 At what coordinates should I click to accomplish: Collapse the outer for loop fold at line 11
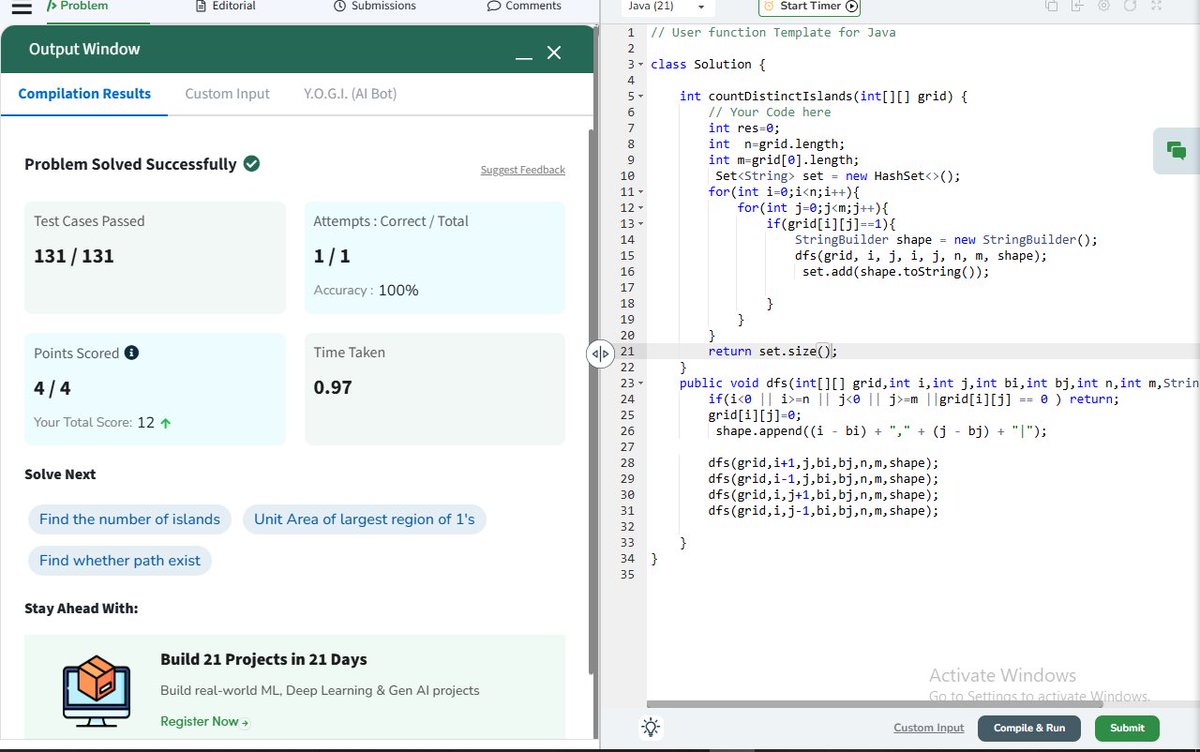click(641, 192)
